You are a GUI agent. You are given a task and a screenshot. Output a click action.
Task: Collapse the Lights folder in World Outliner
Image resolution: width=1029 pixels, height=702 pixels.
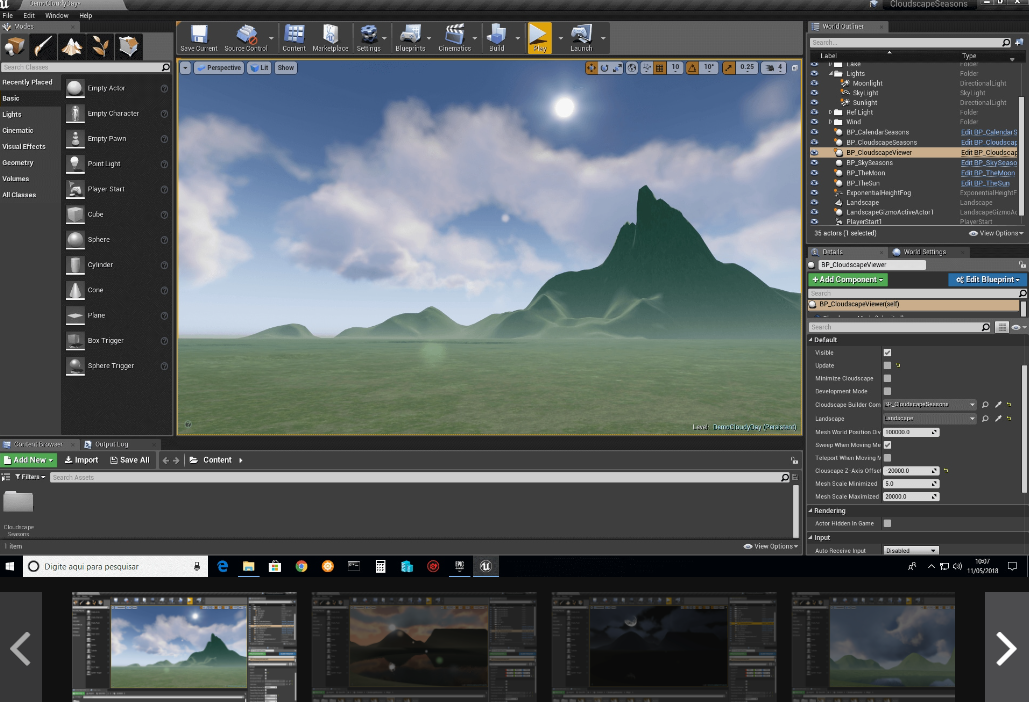click(x=830, y=73)
